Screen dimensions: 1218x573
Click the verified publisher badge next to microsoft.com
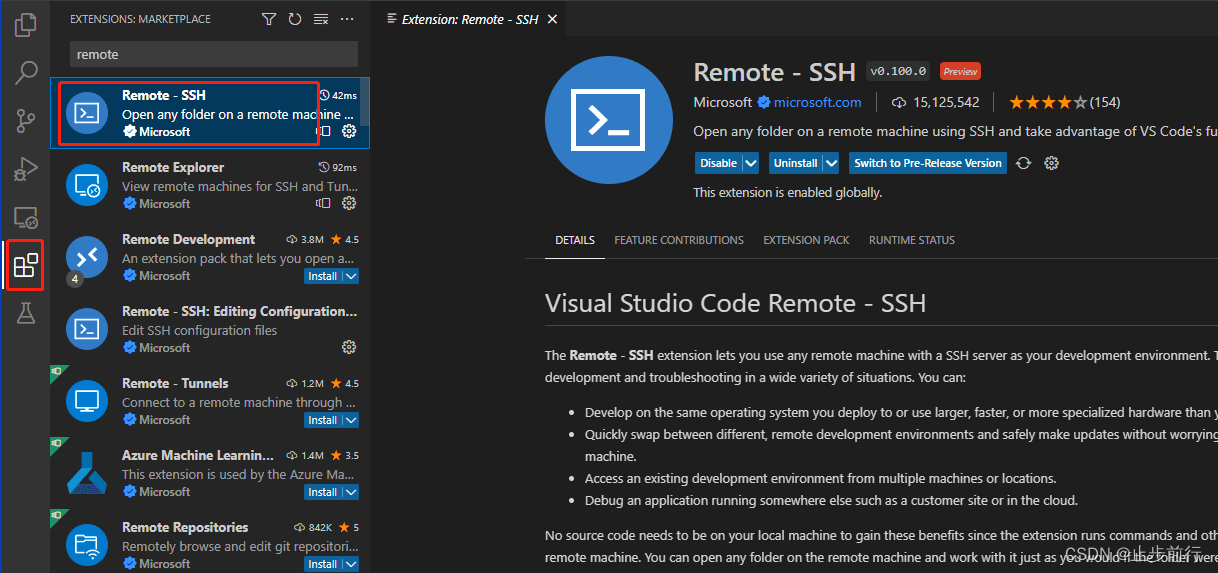[x=763, y=102]
